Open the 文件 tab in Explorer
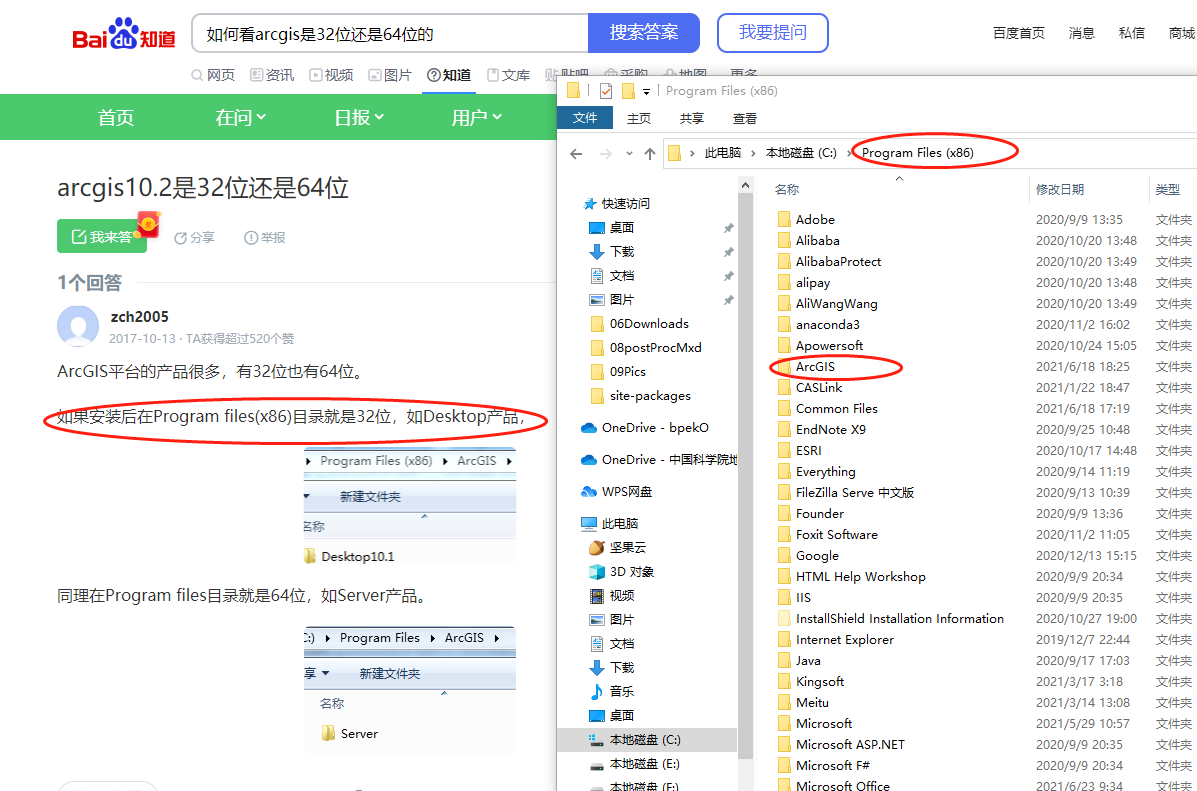Viewport: 1197px width, 791px height. pyautogui.click(x=585, y=118)
